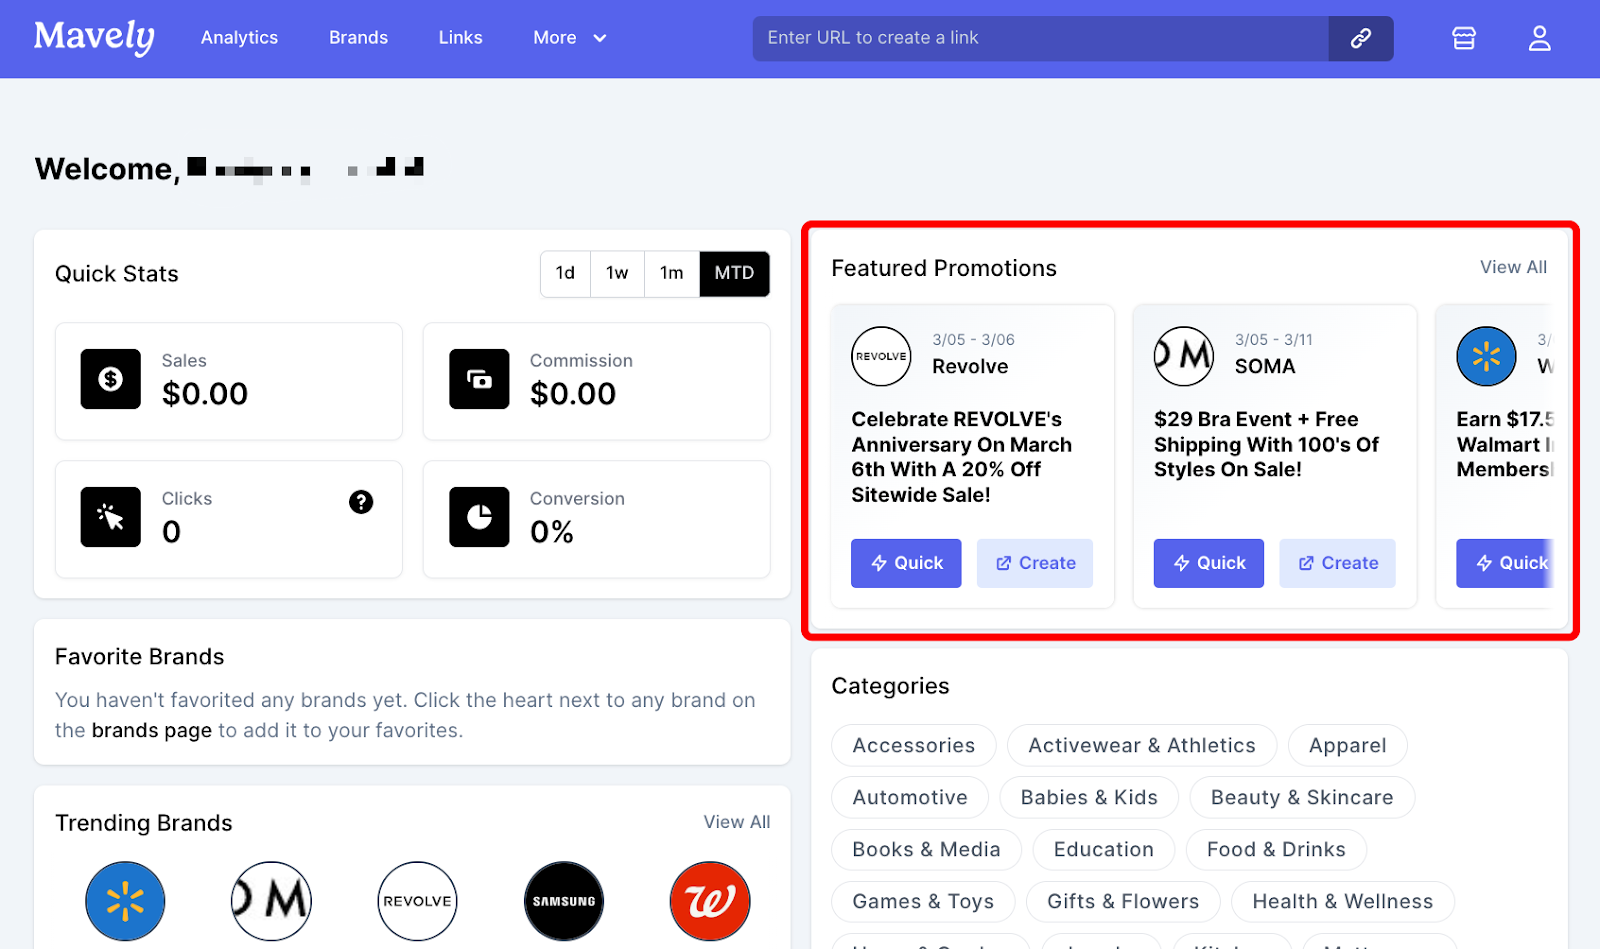Click the Mavely logo
The image size is (1600, 949).
pyautogui.click(x=94, y=37)
